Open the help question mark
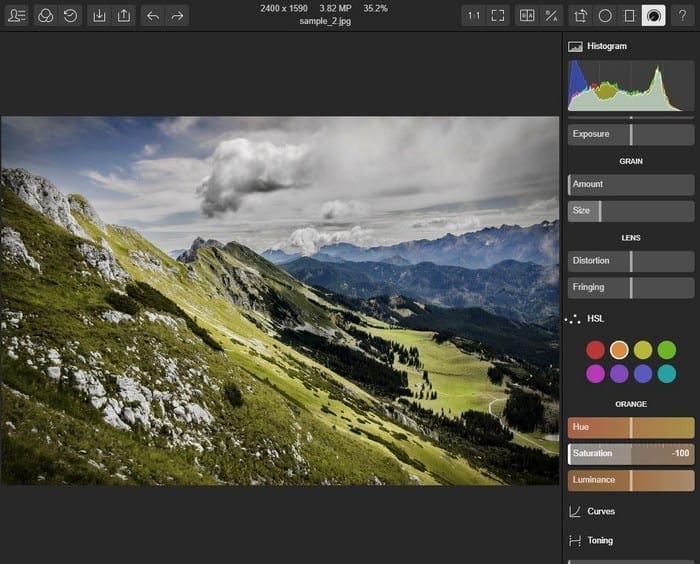This screenshot has height=564, width=700. [682, 16]
